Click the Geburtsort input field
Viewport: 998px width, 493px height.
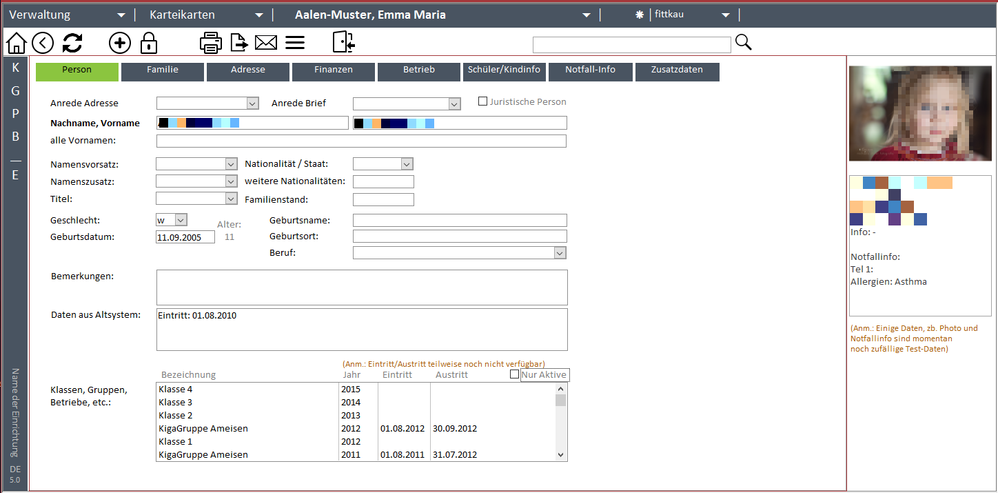coord(460,237)
